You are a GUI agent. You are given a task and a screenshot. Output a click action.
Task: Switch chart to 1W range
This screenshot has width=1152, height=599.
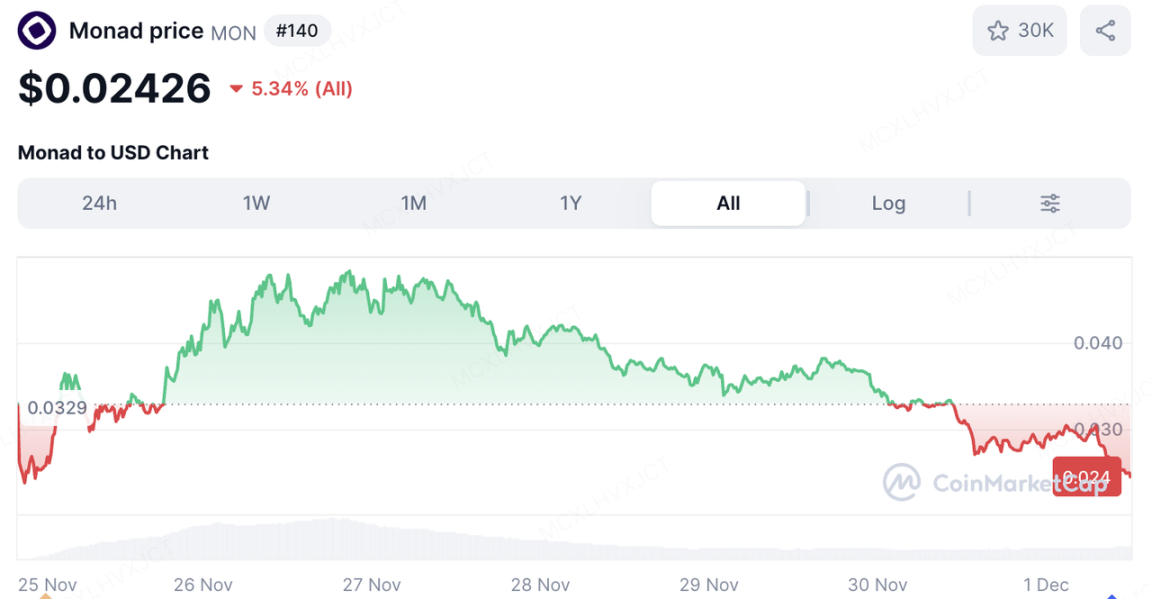point(256,204)
